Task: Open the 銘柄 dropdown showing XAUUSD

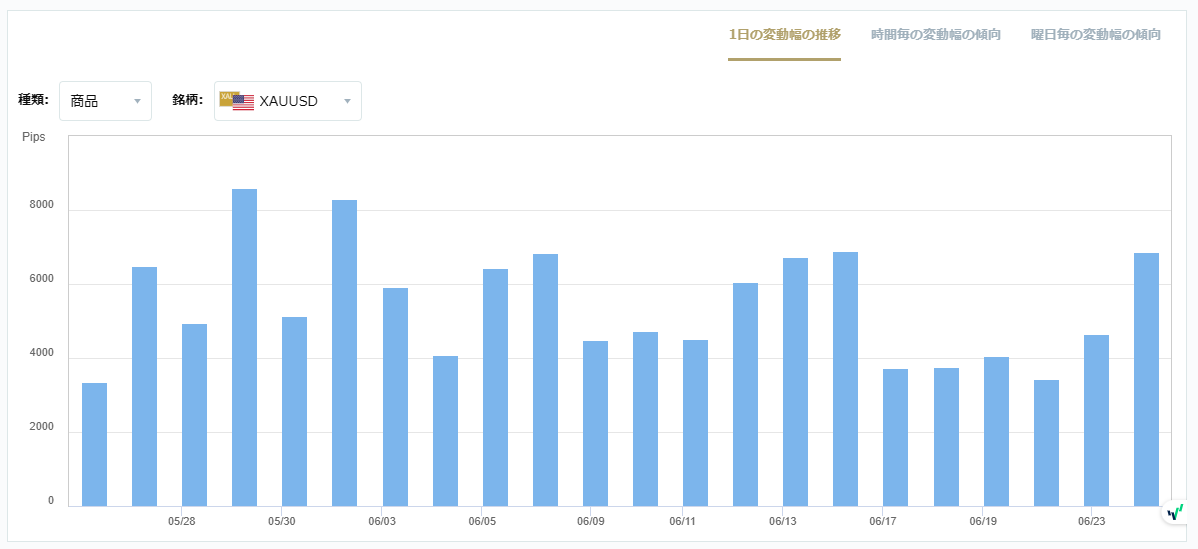Action: tap(288, 101)
